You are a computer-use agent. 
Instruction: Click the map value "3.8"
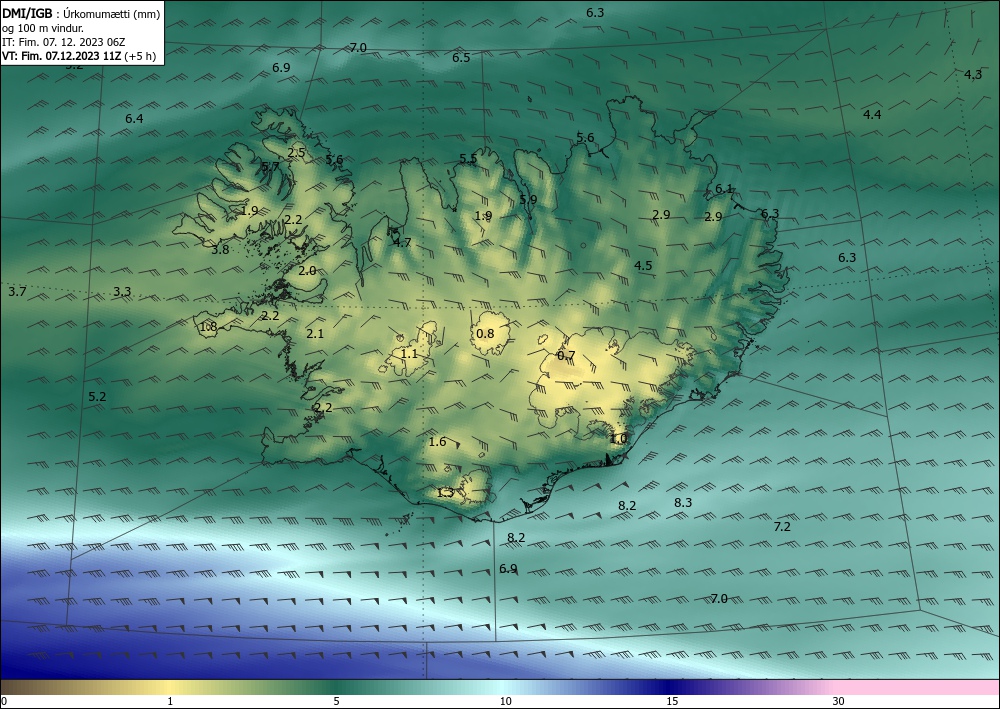(220, 250)
